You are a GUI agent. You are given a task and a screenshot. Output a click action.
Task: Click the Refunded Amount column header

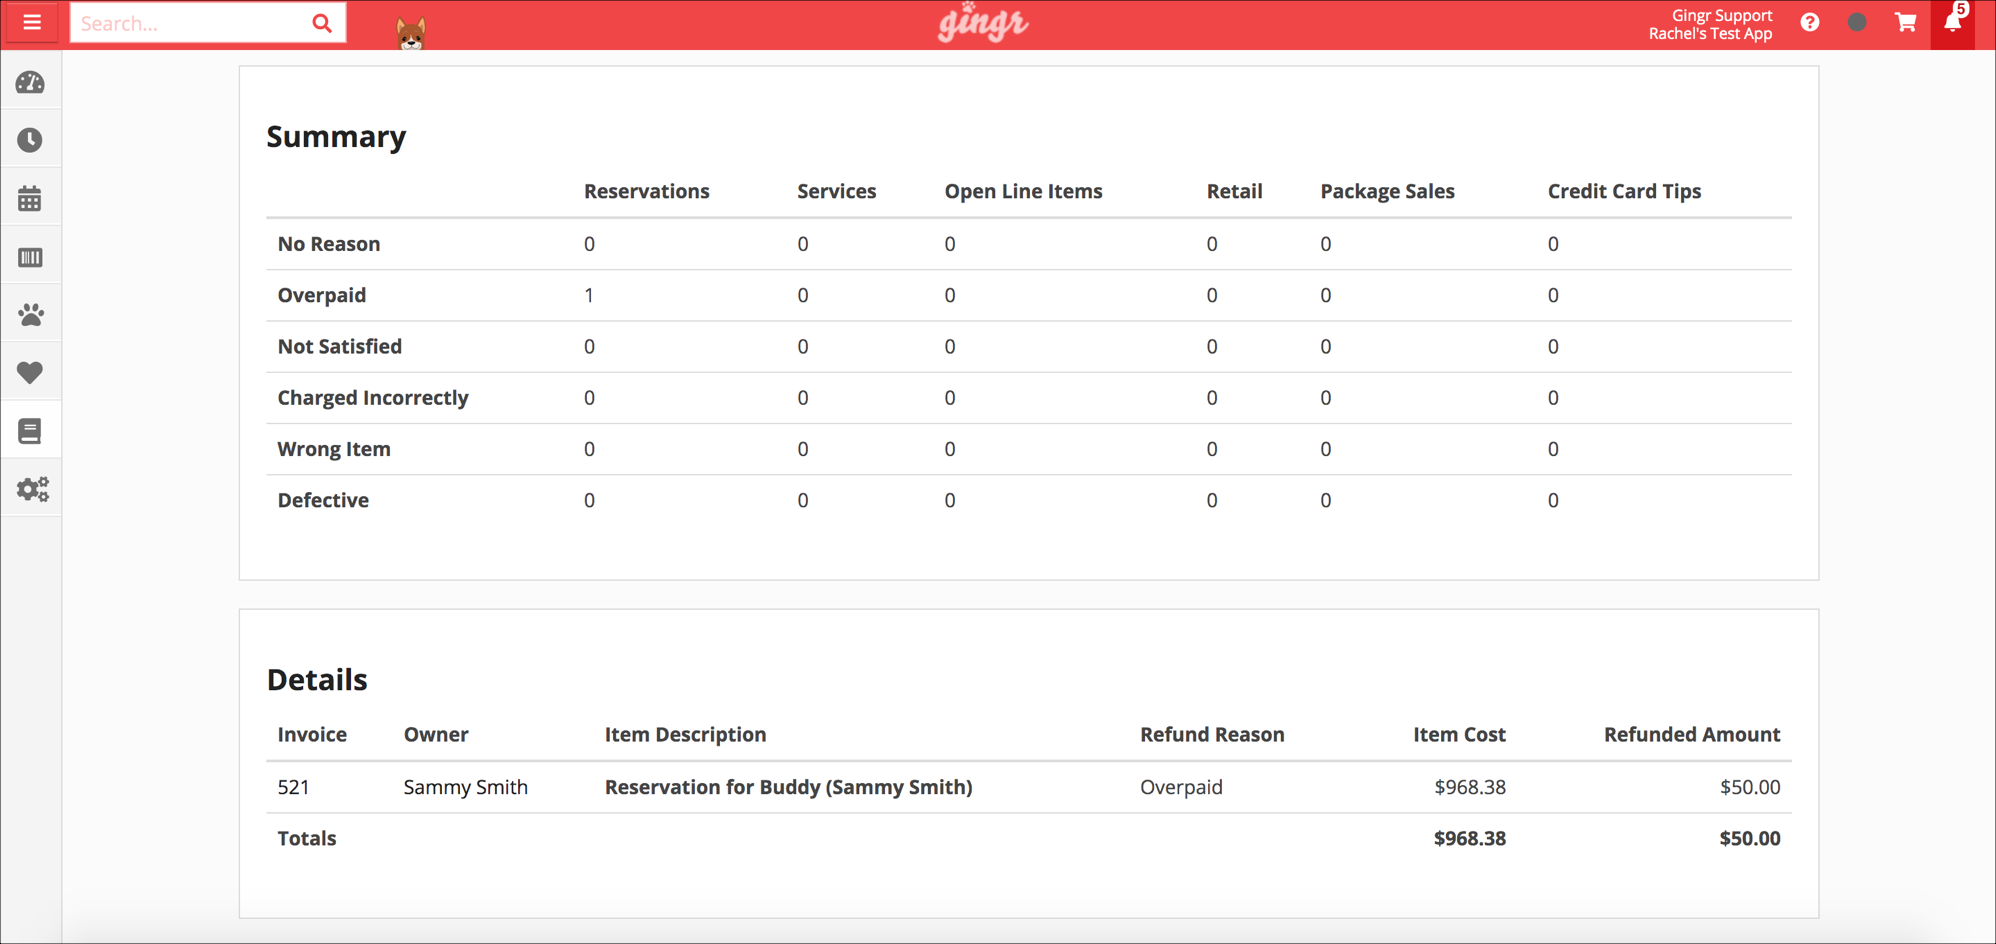(x=1692, y=734)
